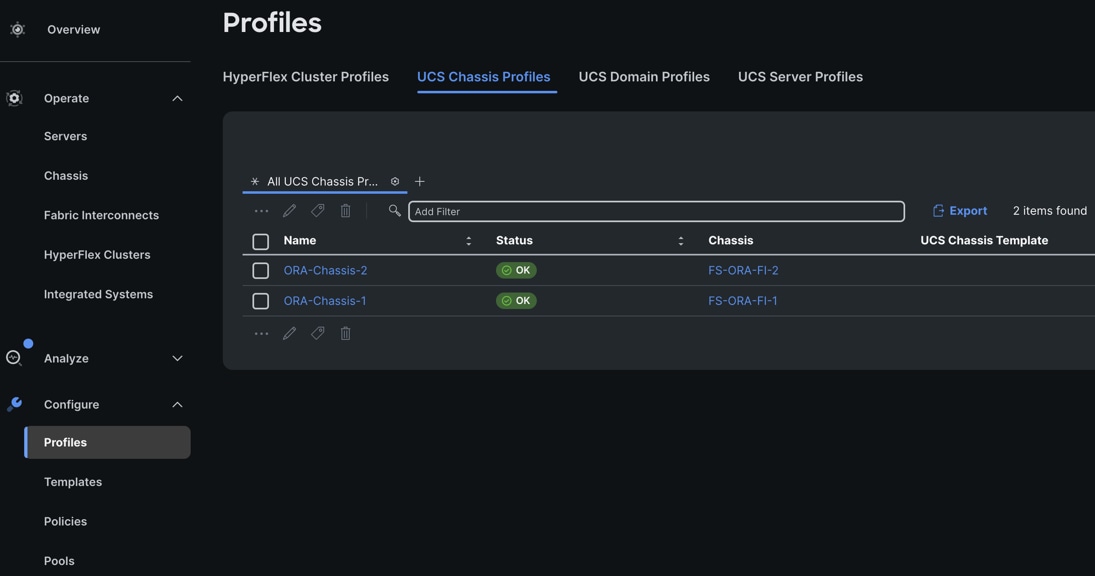Image resolution: width=1095 pixels, height=576 pixels.
Task: Switch to the UCS Server Profiles tab
Action: coord(800,77)
